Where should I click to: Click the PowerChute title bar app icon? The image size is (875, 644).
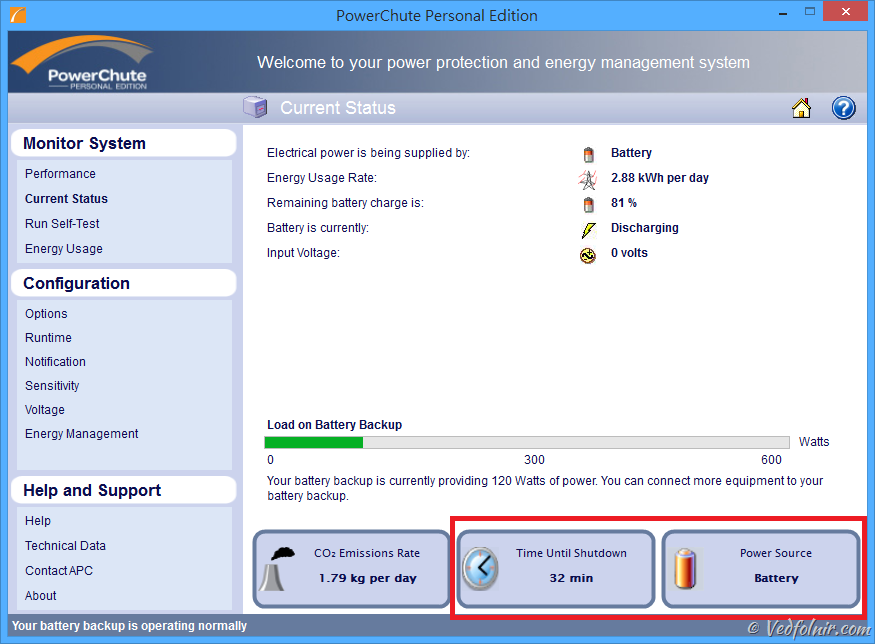pyautogui.click(x=18, y=15)
